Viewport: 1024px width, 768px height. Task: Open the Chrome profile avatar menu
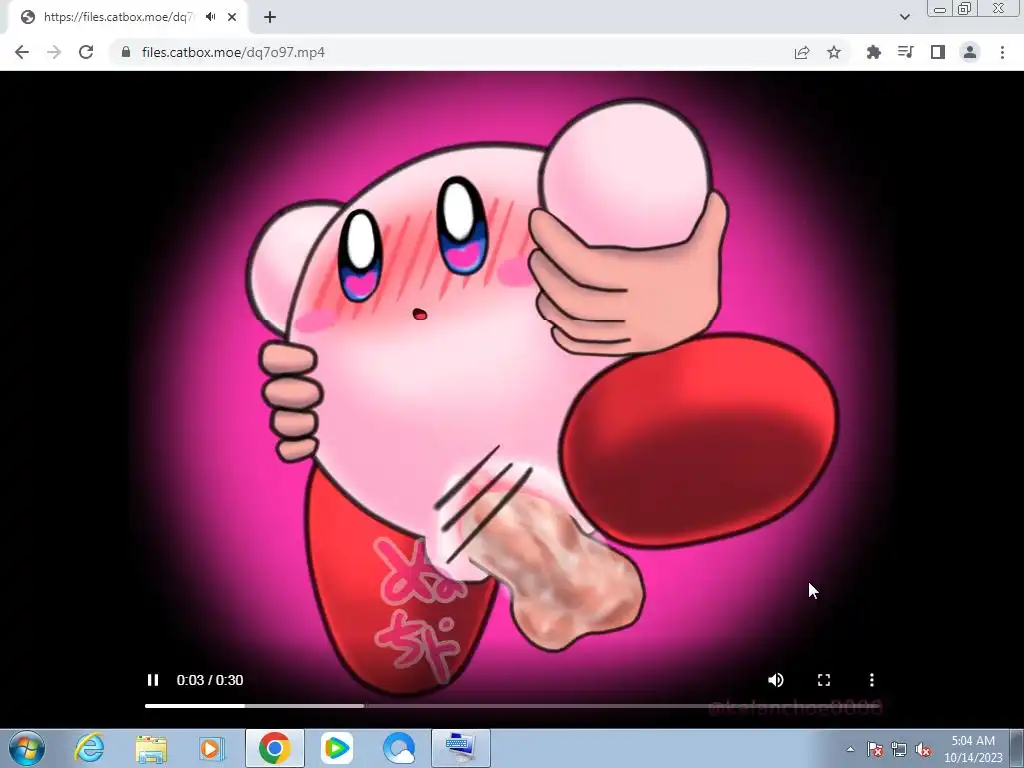point(970,52)
